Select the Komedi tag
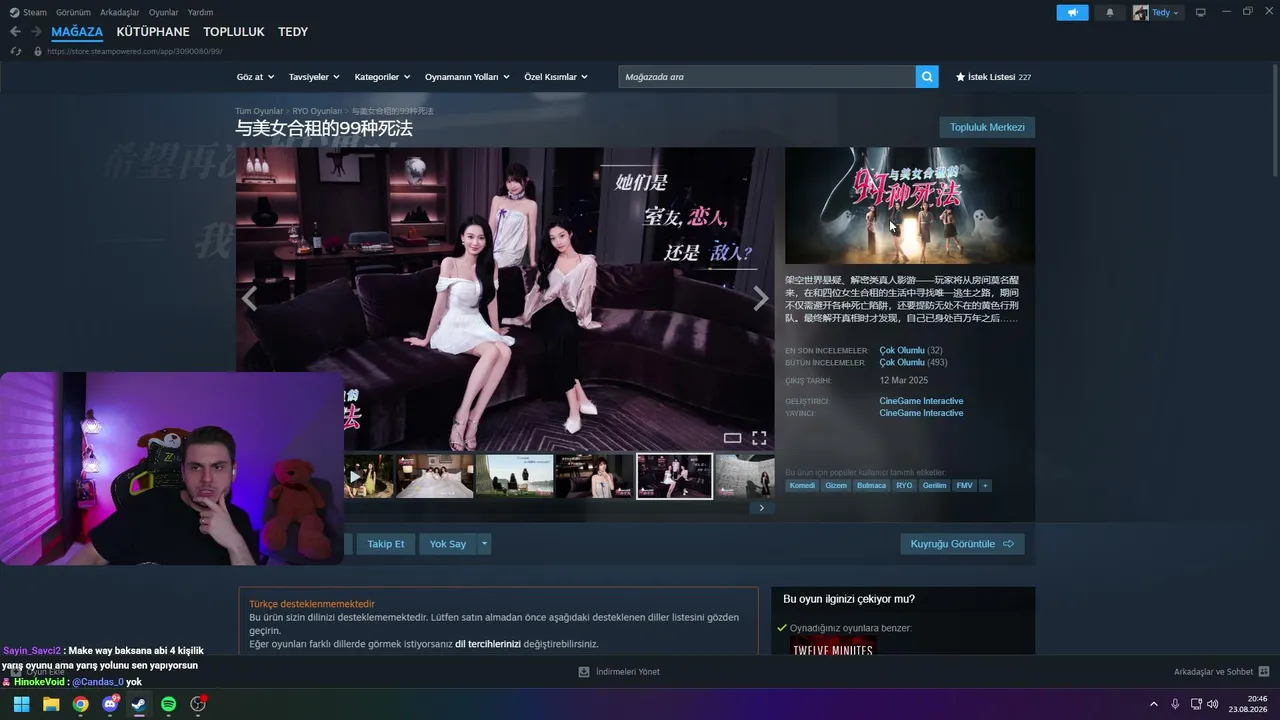 click(802, 486)
